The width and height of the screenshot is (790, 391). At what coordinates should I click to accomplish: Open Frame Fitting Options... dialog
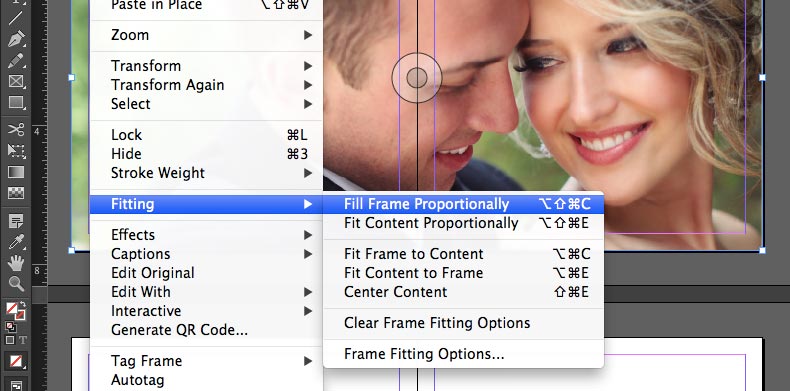click(x=464, y=354)
